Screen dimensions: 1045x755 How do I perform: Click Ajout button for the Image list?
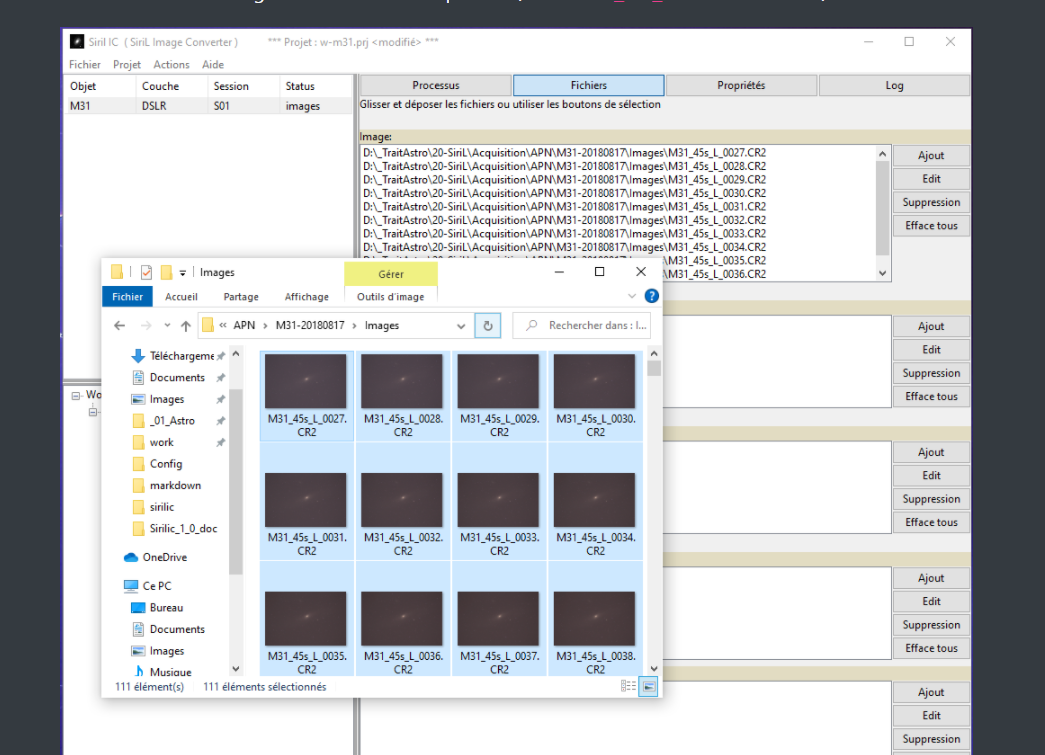coord(931,155)
